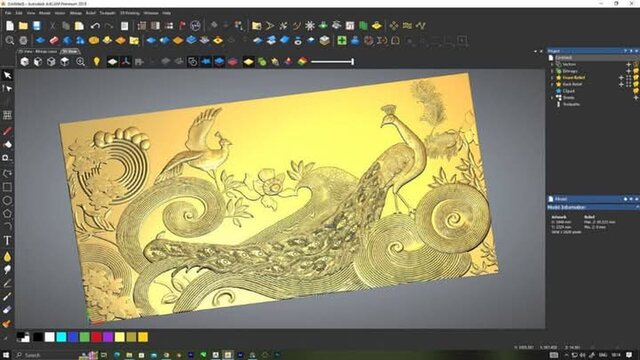Viewport: 640px width, 360px height.
Task: Select the Rectangle drawing tool
Action: [x=7, y=187]
